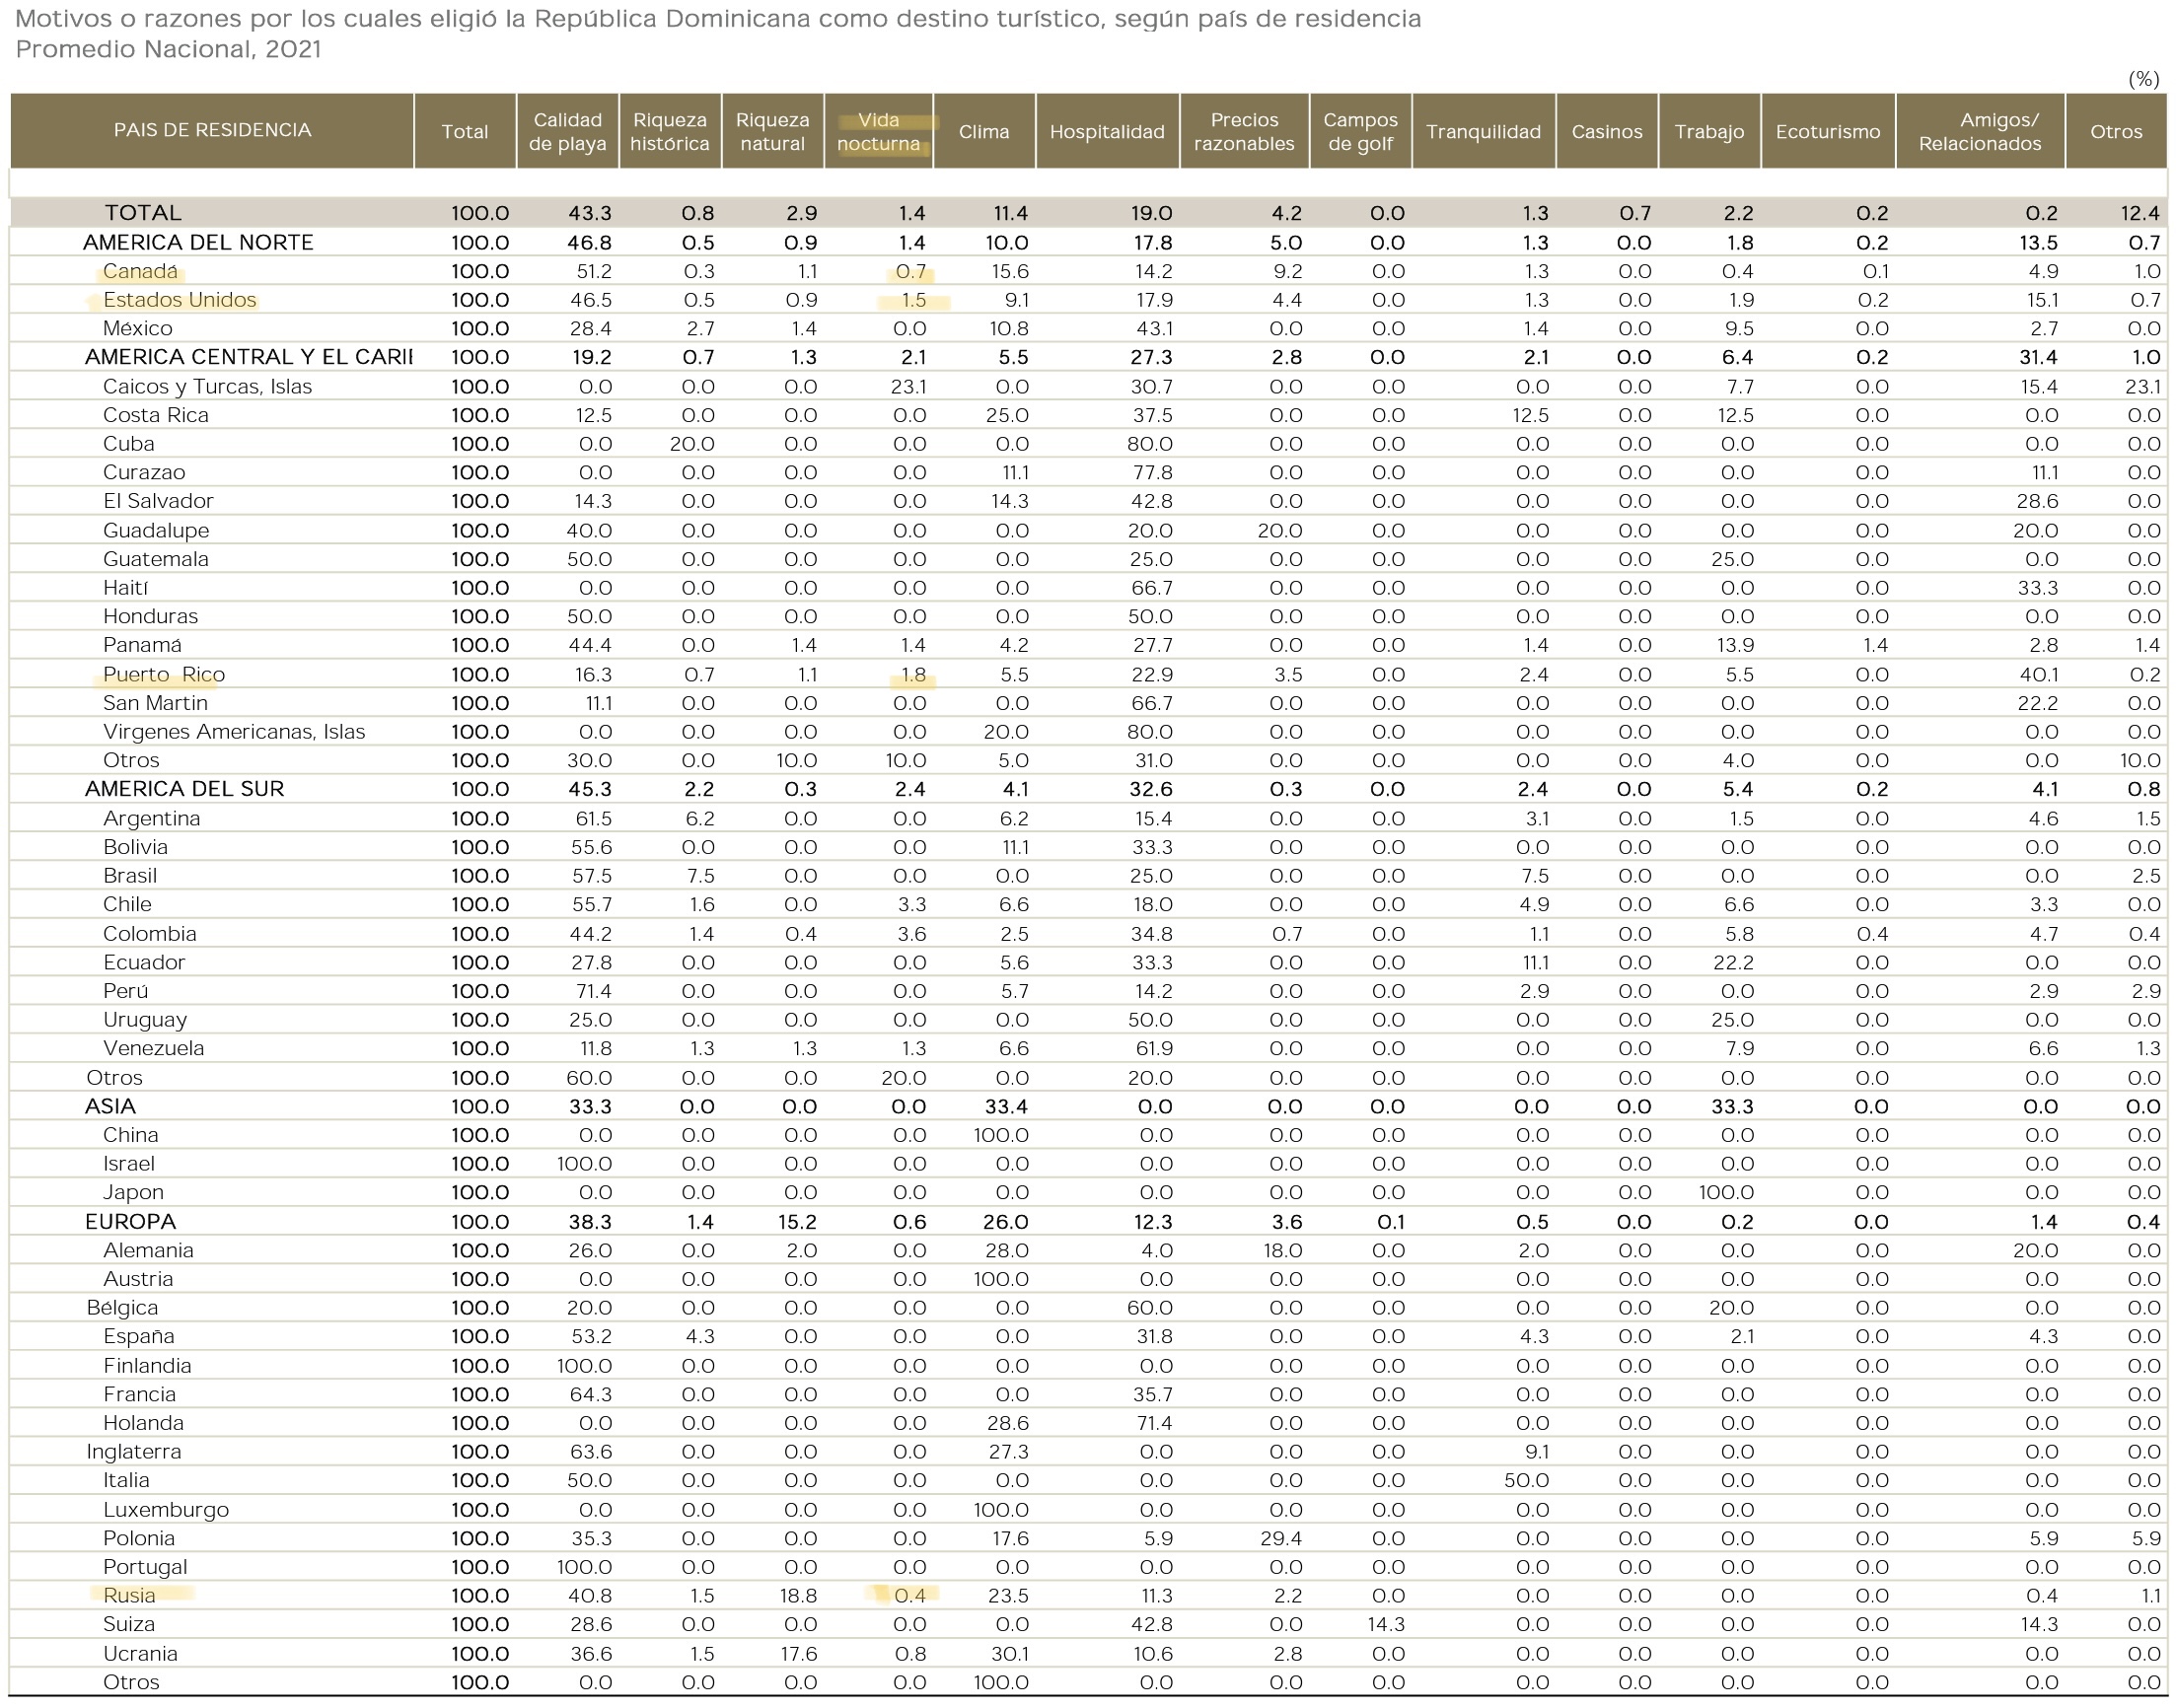Click the 'Campos de golf' header cell
The height and width of the screenshot is (1708, 2176).
click(x=1360, y=131)
